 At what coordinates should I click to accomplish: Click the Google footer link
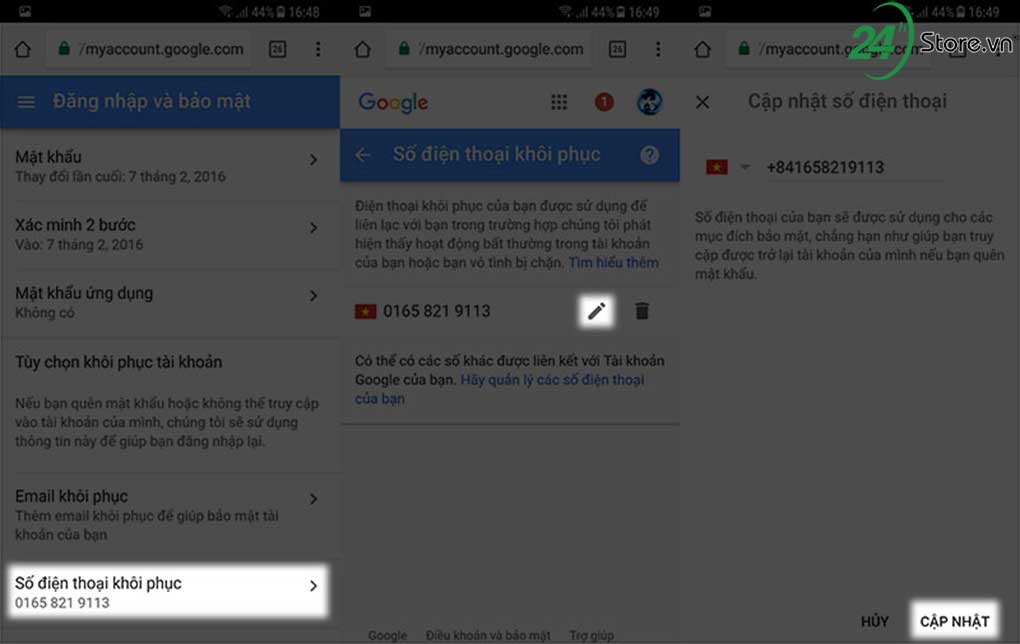387,635
